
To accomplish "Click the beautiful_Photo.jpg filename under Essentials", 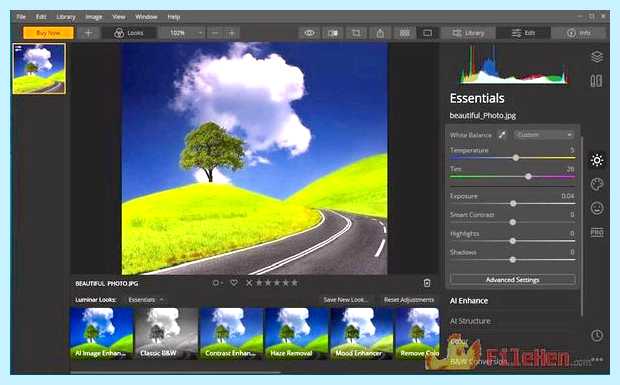I will [x=483, y=115].
